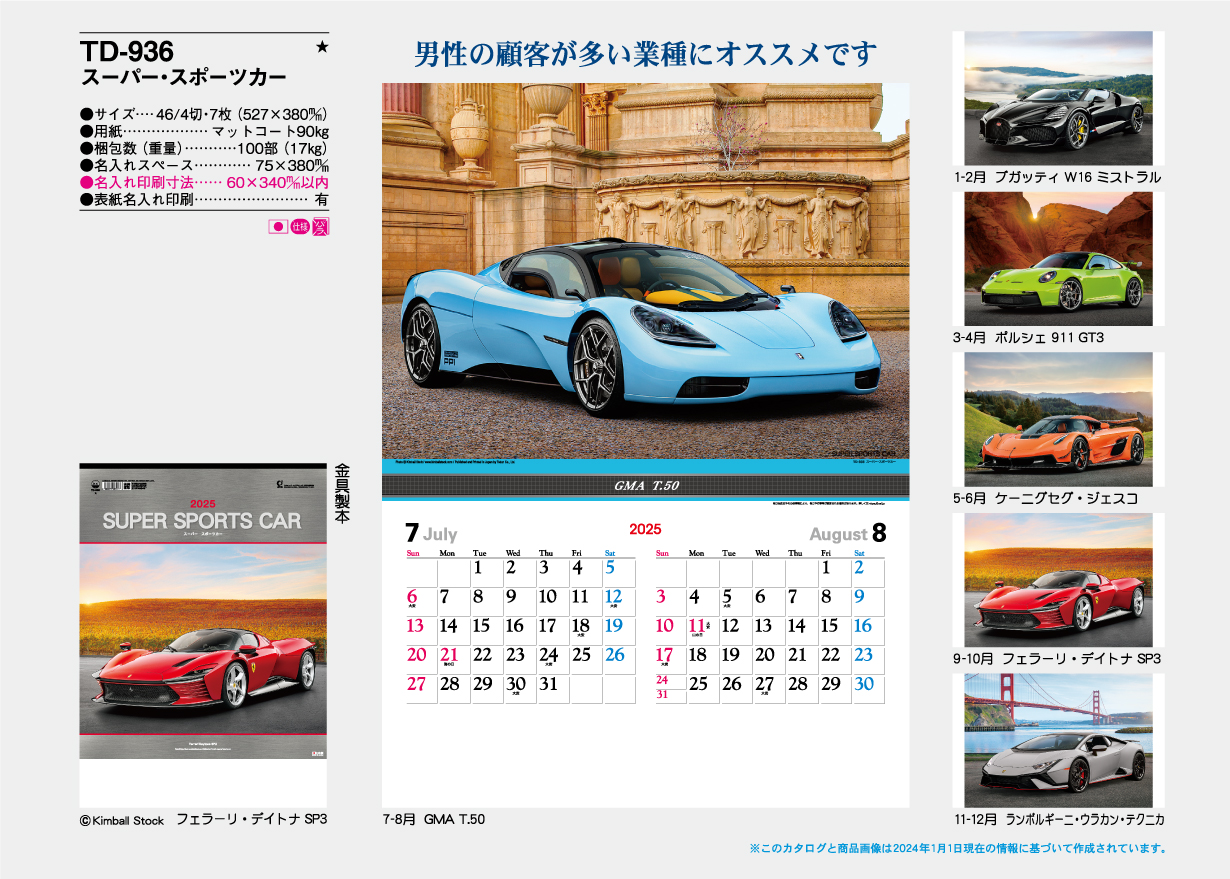Click the '7-8月 GMA T.50' caption
Viewport: 1230px width, 879px height.
(x=434, y=820)
